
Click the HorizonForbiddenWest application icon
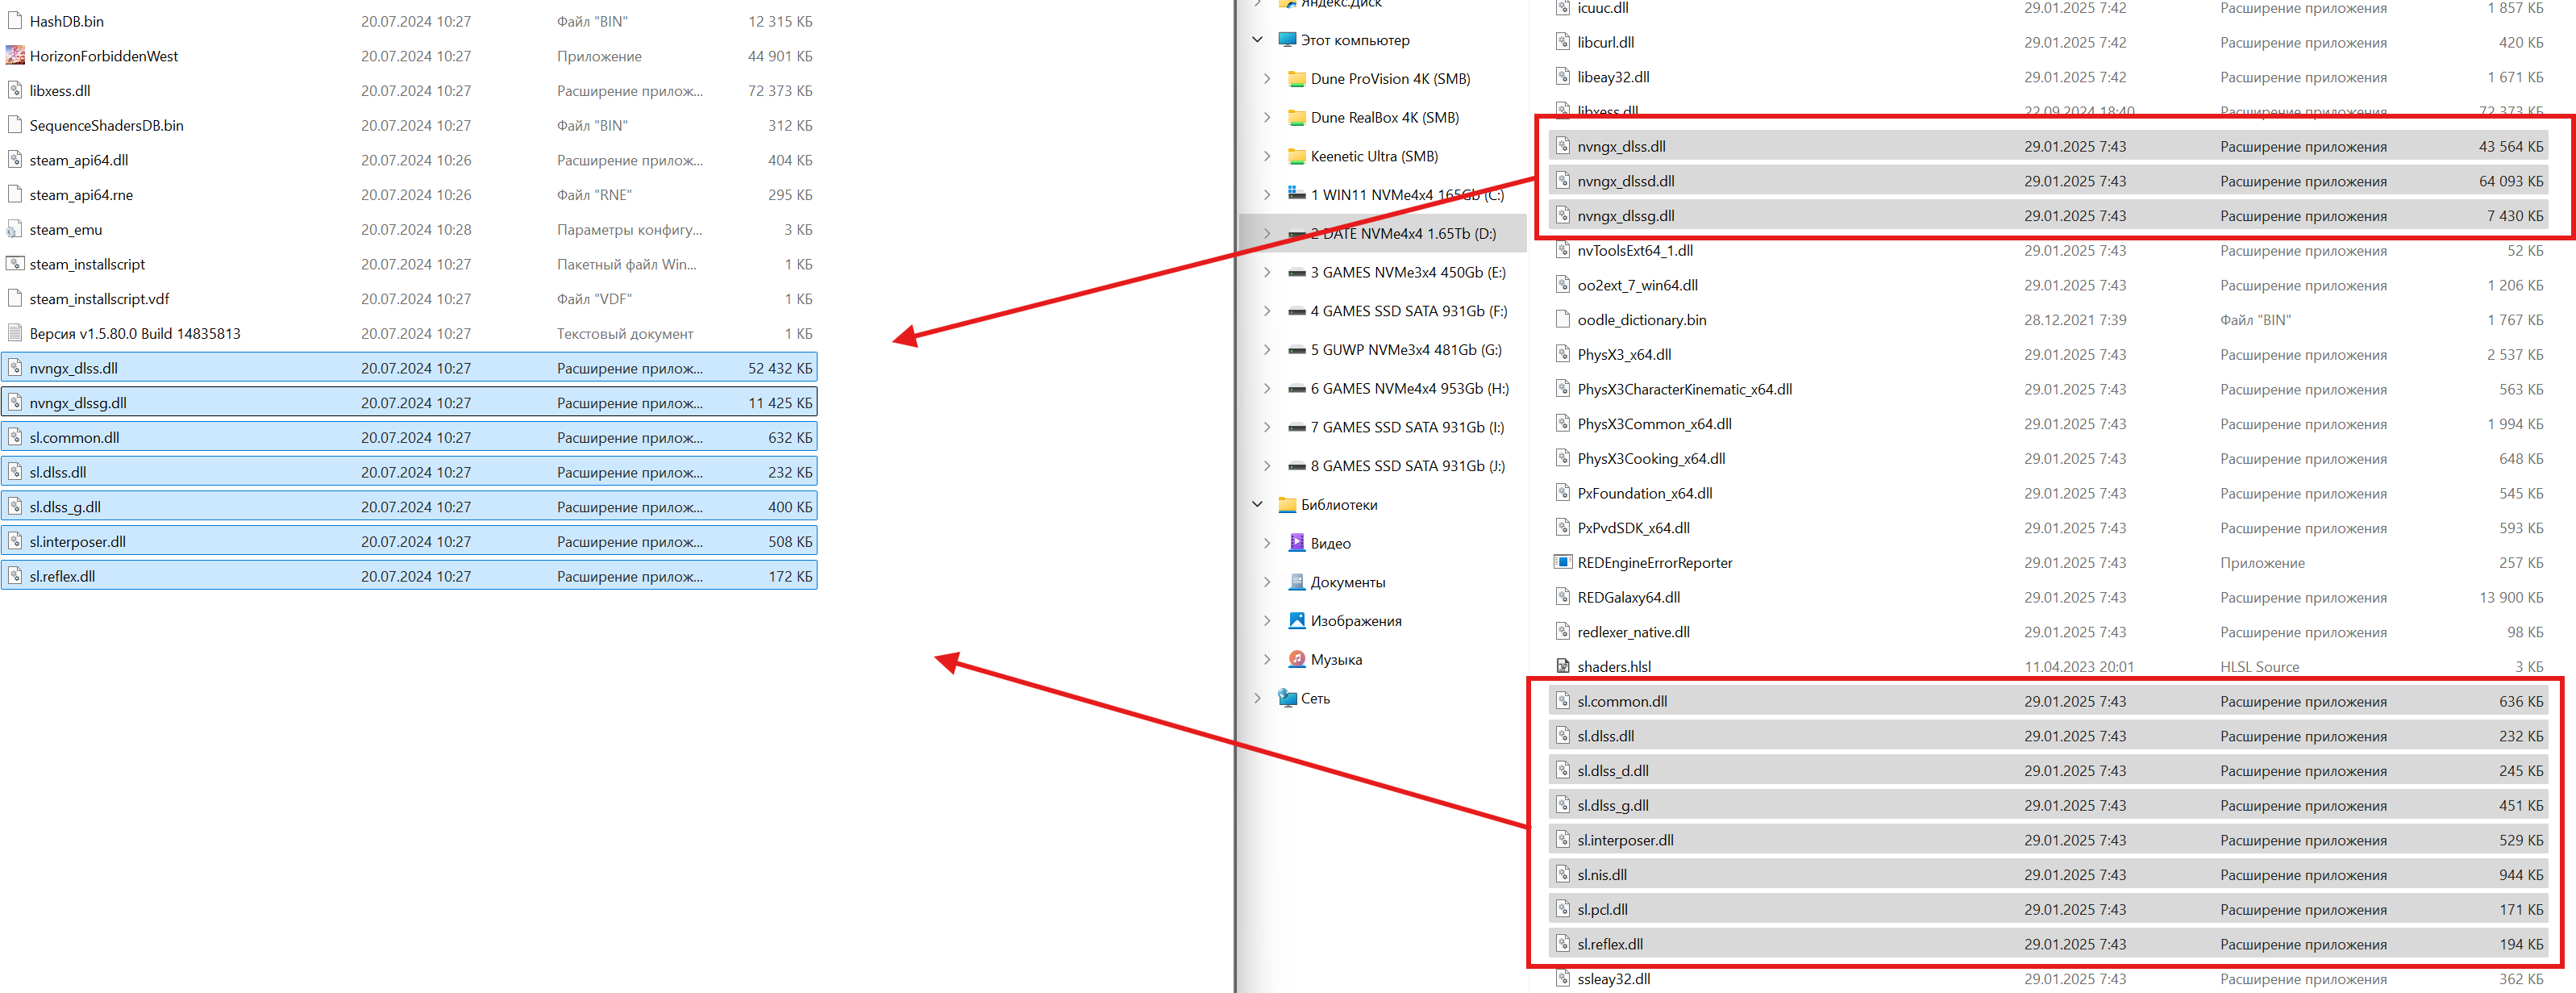tap(15, 56)
